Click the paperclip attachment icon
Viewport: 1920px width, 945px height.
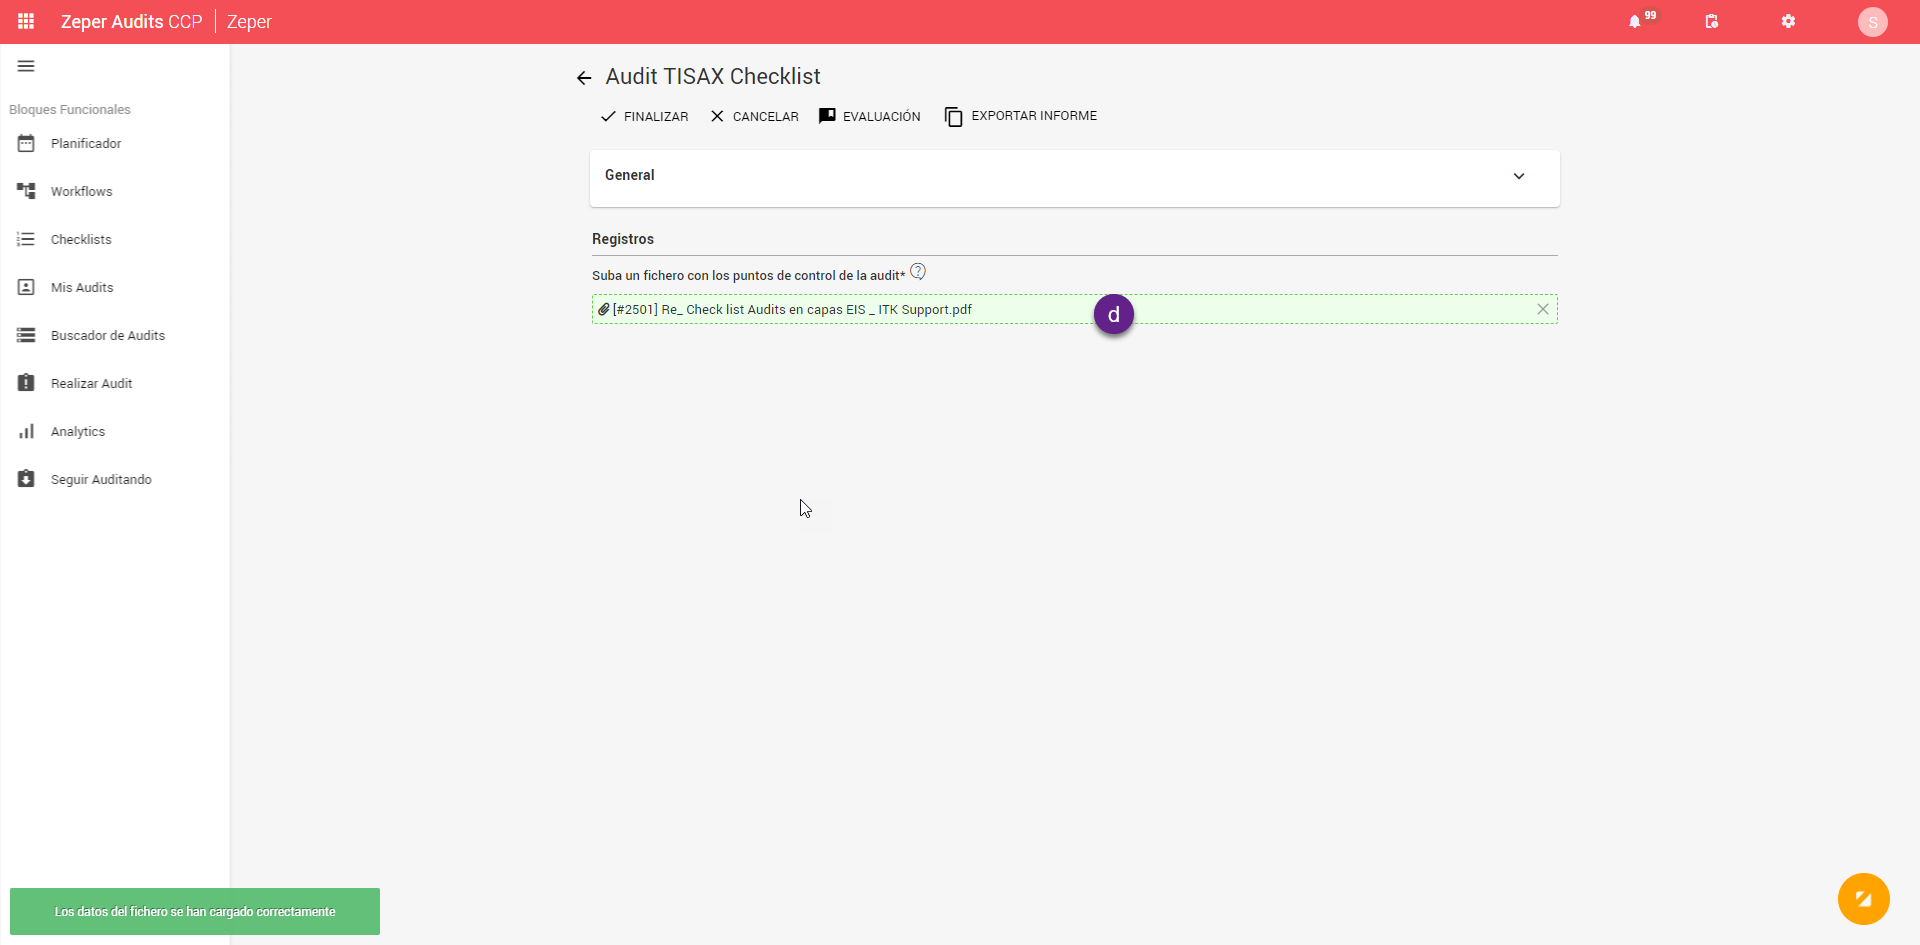tap(604, 309)
